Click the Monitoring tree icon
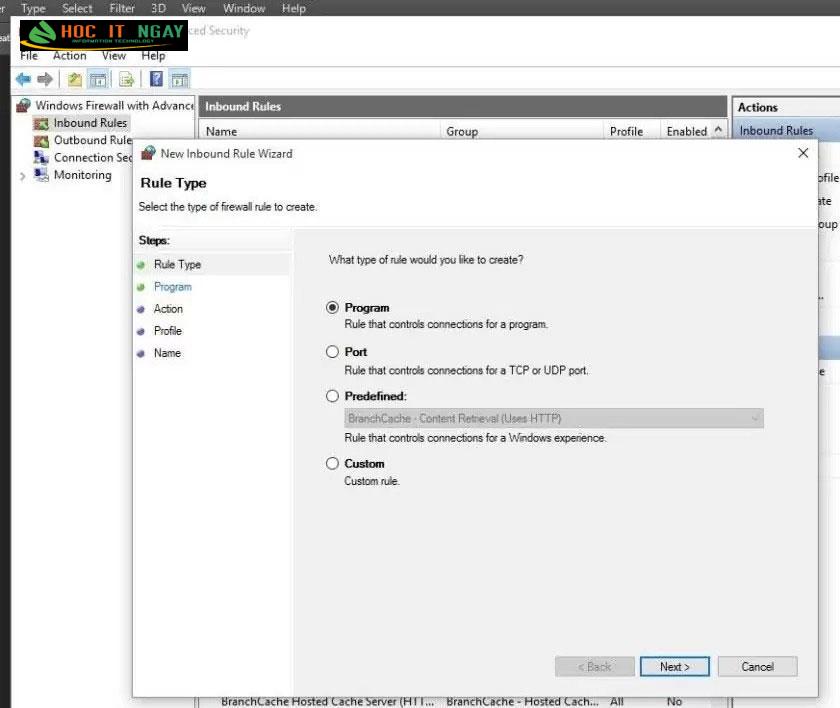Image resolution: width=840 pixels, height=708 pixels. click(41, 175)
